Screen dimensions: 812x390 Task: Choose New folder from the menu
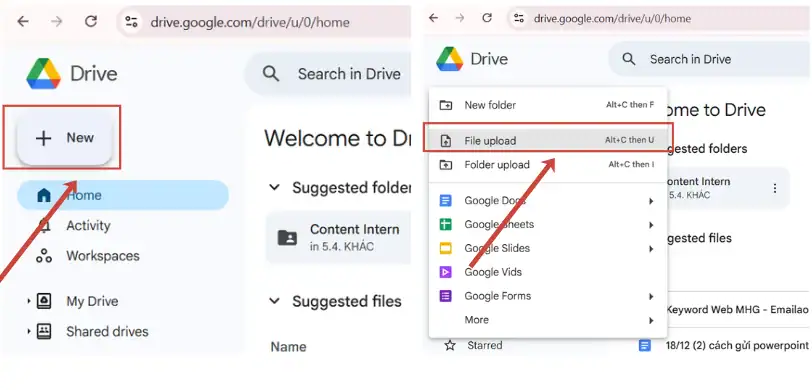click(548, 105)
